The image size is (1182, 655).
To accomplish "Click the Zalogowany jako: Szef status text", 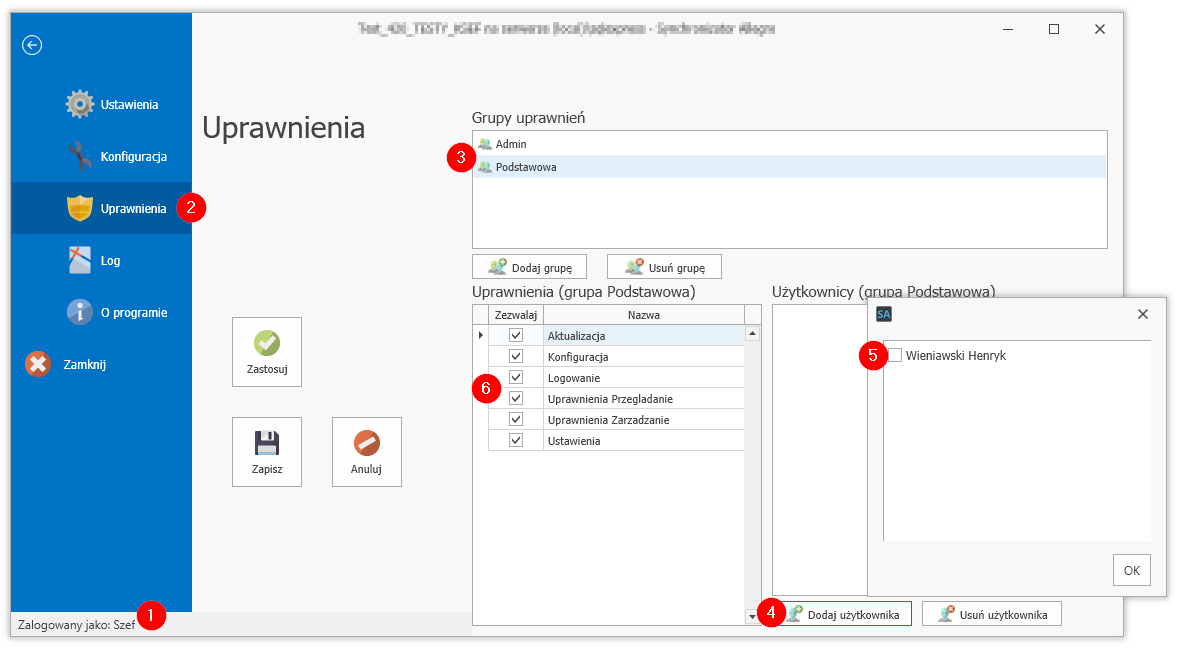I will tap(77, 625).
